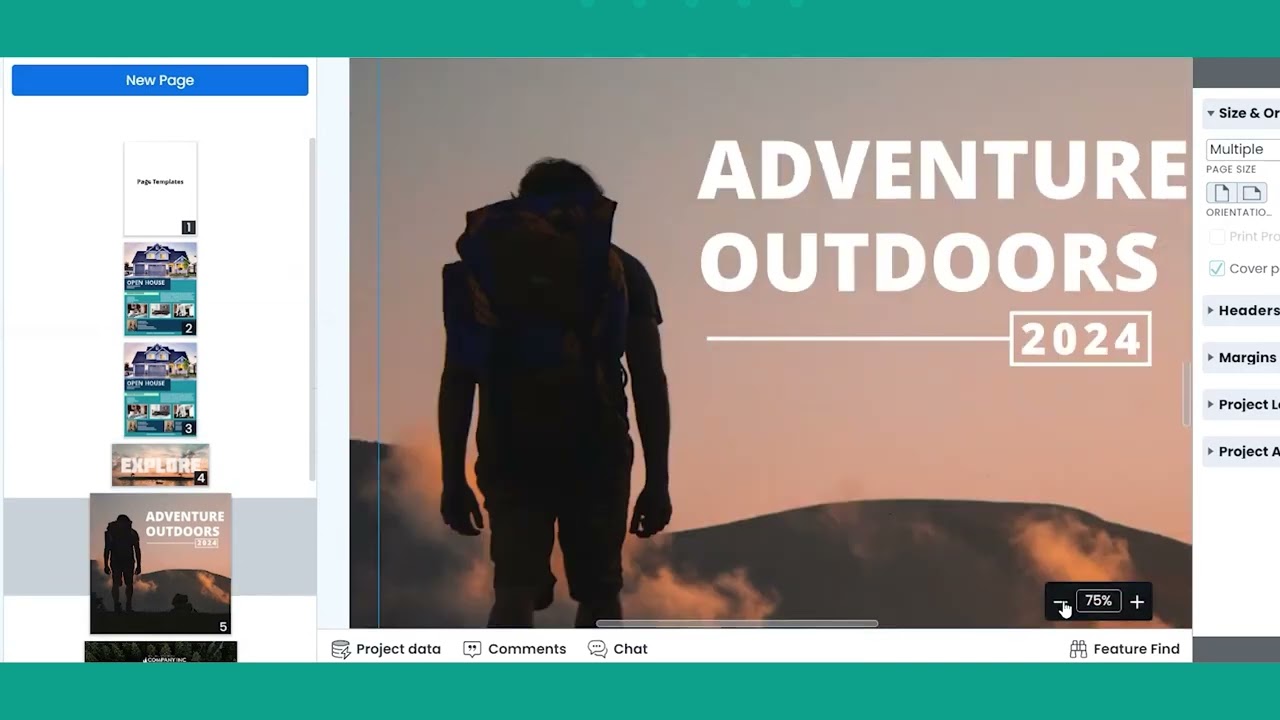The height and width of the screenshot is (720, 1280).
Task: Click the New Page button
Action: point(160,80)
